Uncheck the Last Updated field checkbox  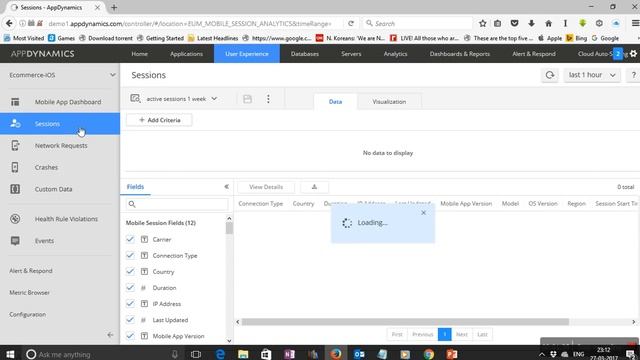point(130,320)
